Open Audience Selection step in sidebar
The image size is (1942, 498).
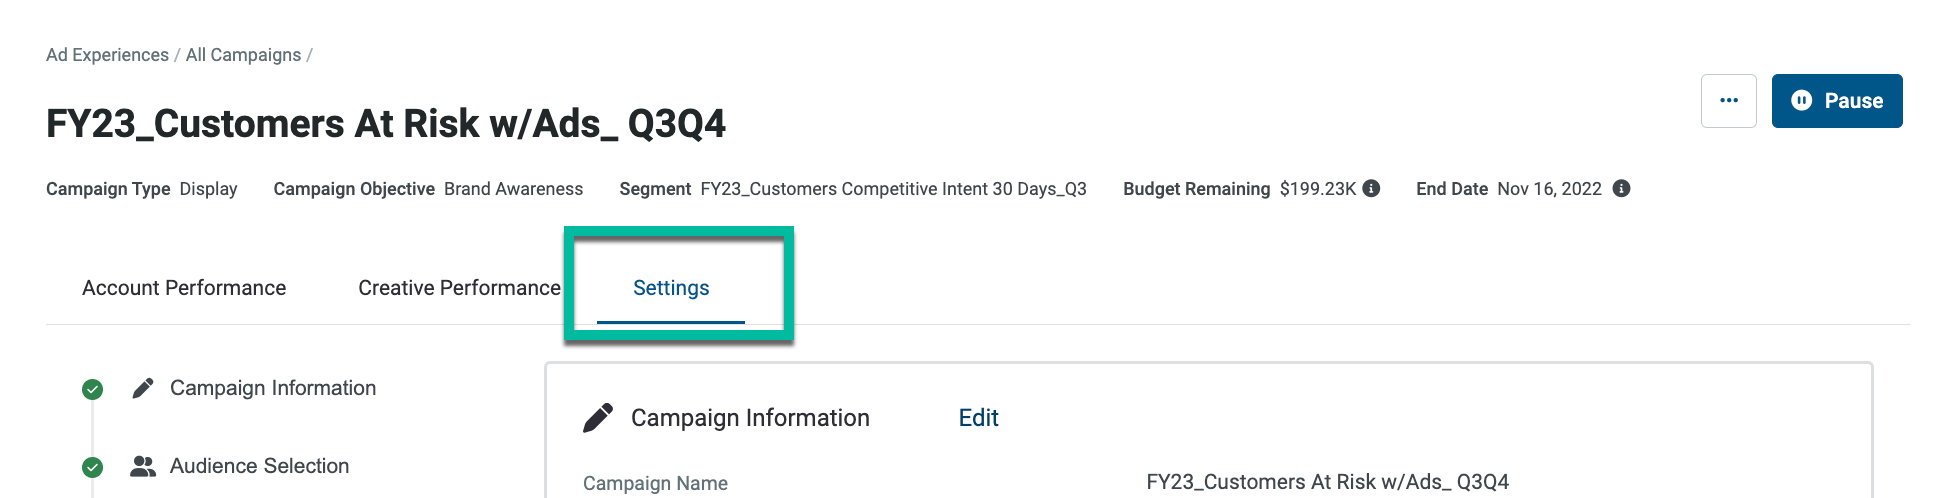[x=259, y=466]
